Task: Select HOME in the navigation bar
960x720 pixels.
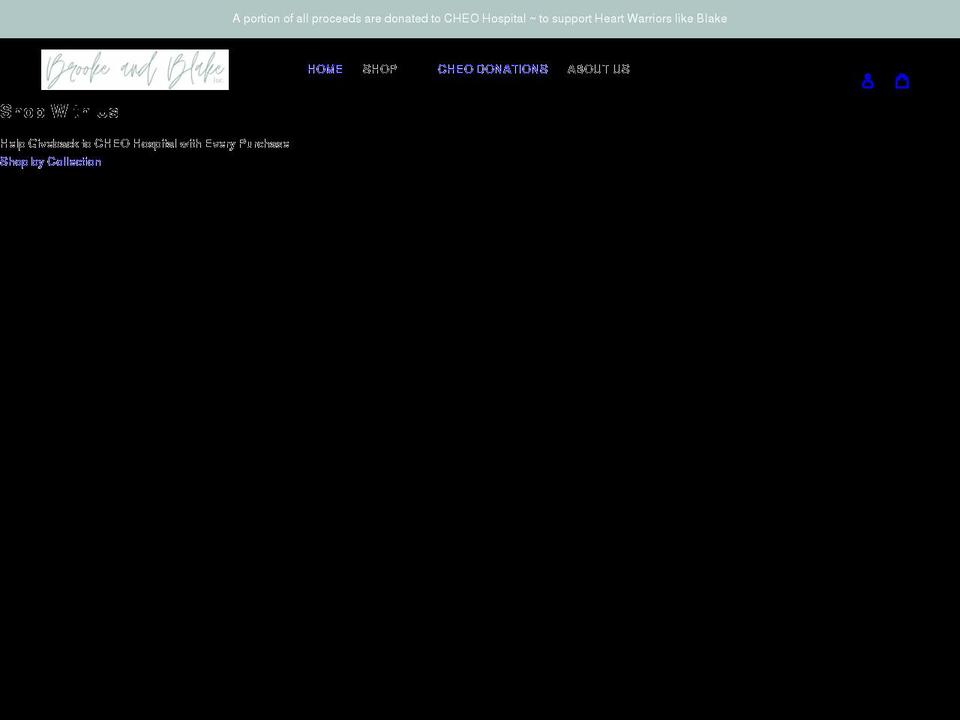Action: [325, 69]
